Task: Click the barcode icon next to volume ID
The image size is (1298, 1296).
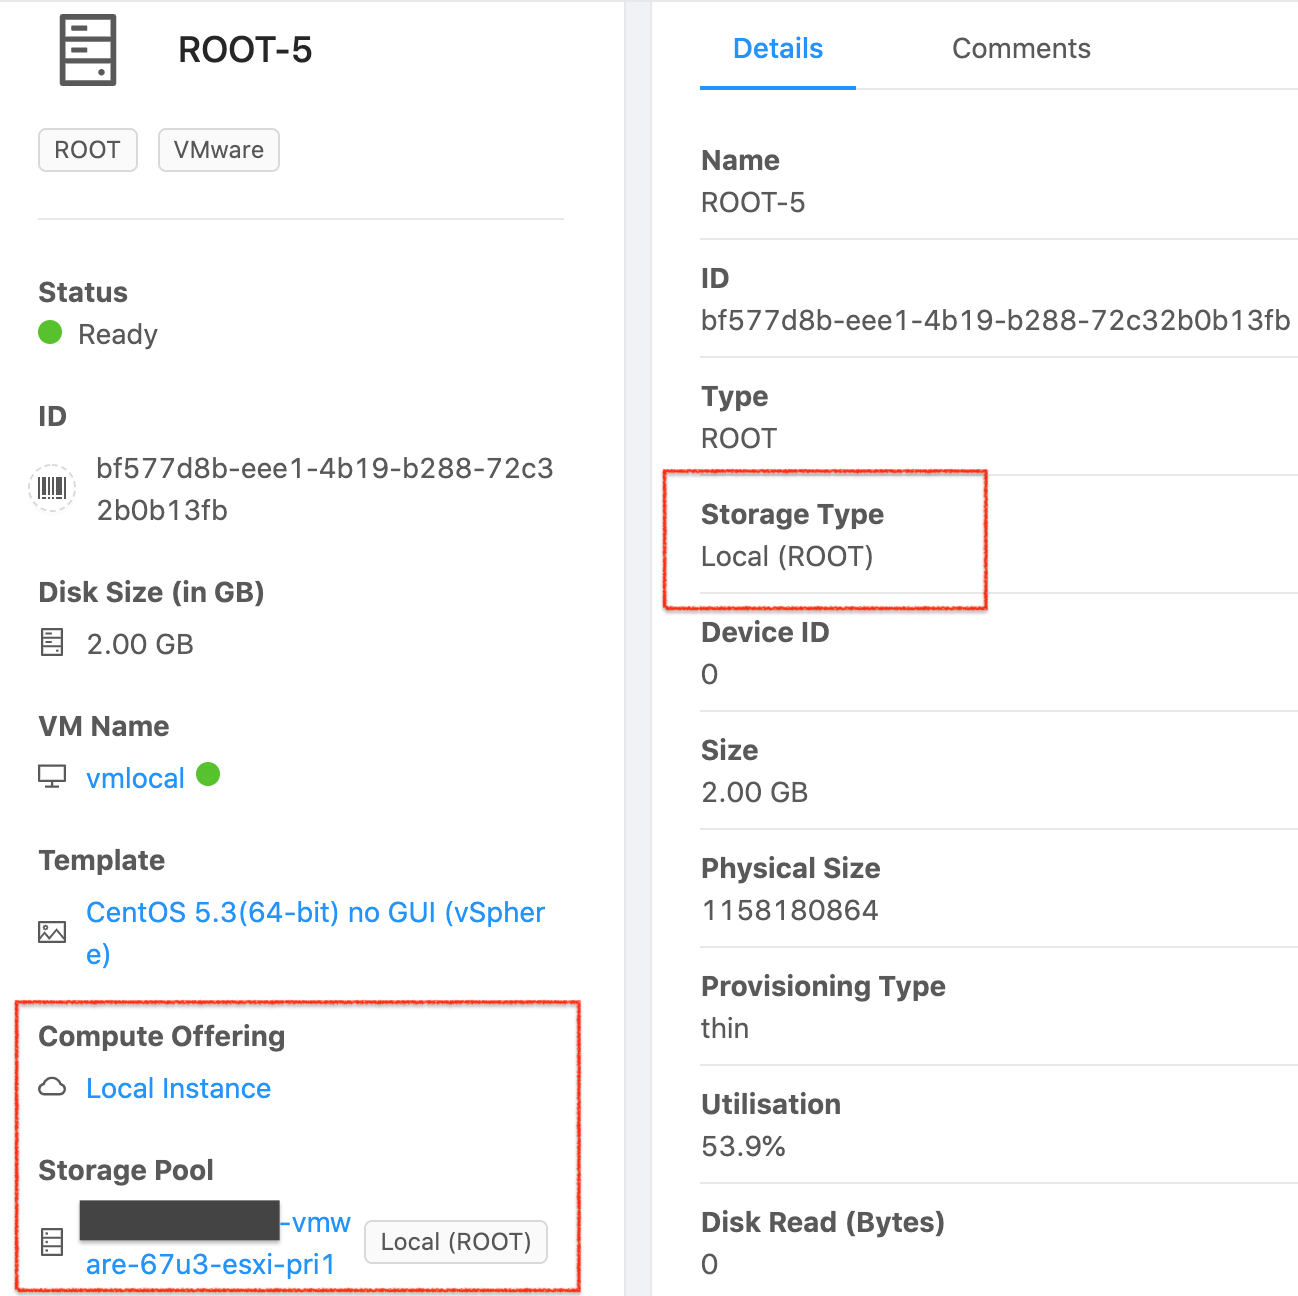Action: pyautogui.click(x=51, y=488)
